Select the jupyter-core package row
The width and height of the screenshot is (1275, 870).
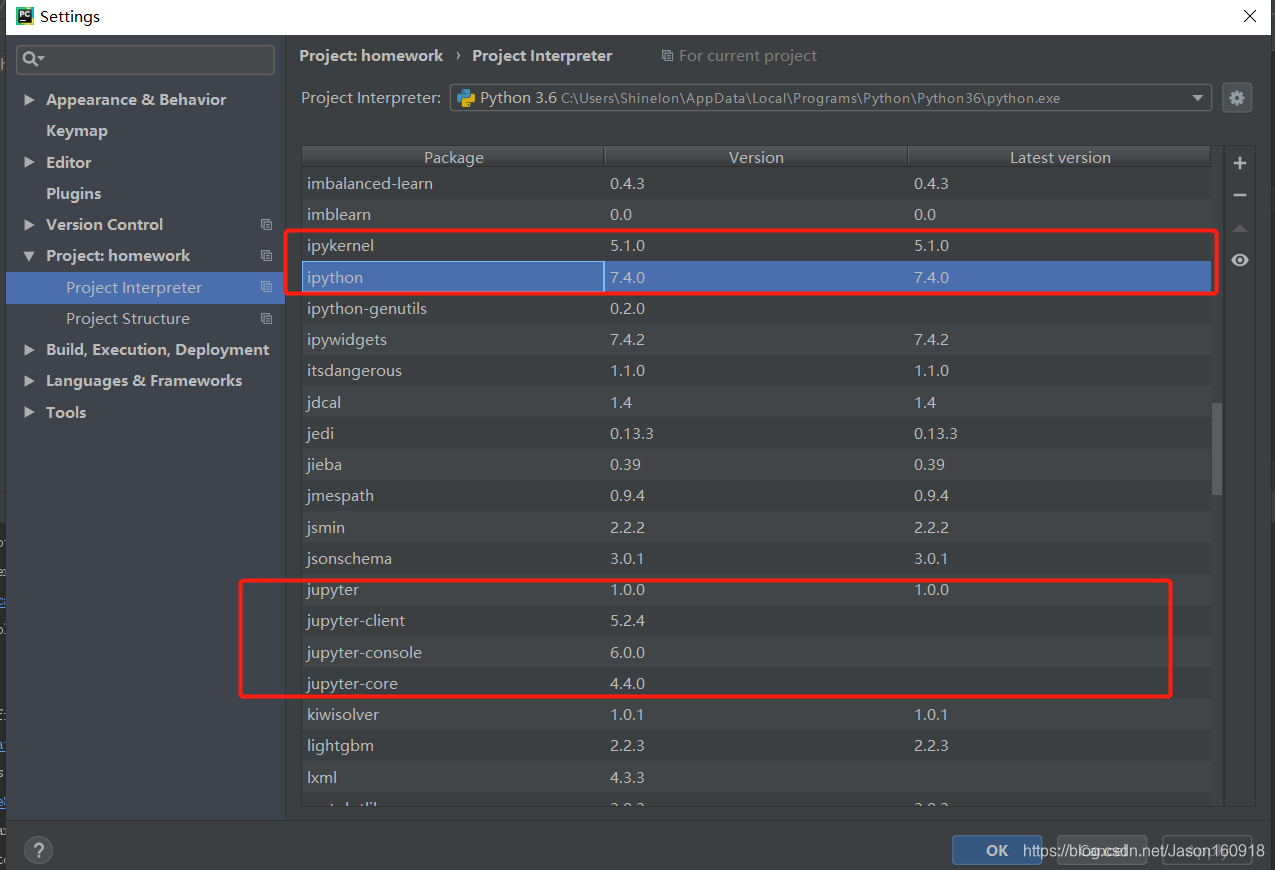point(756,684)
